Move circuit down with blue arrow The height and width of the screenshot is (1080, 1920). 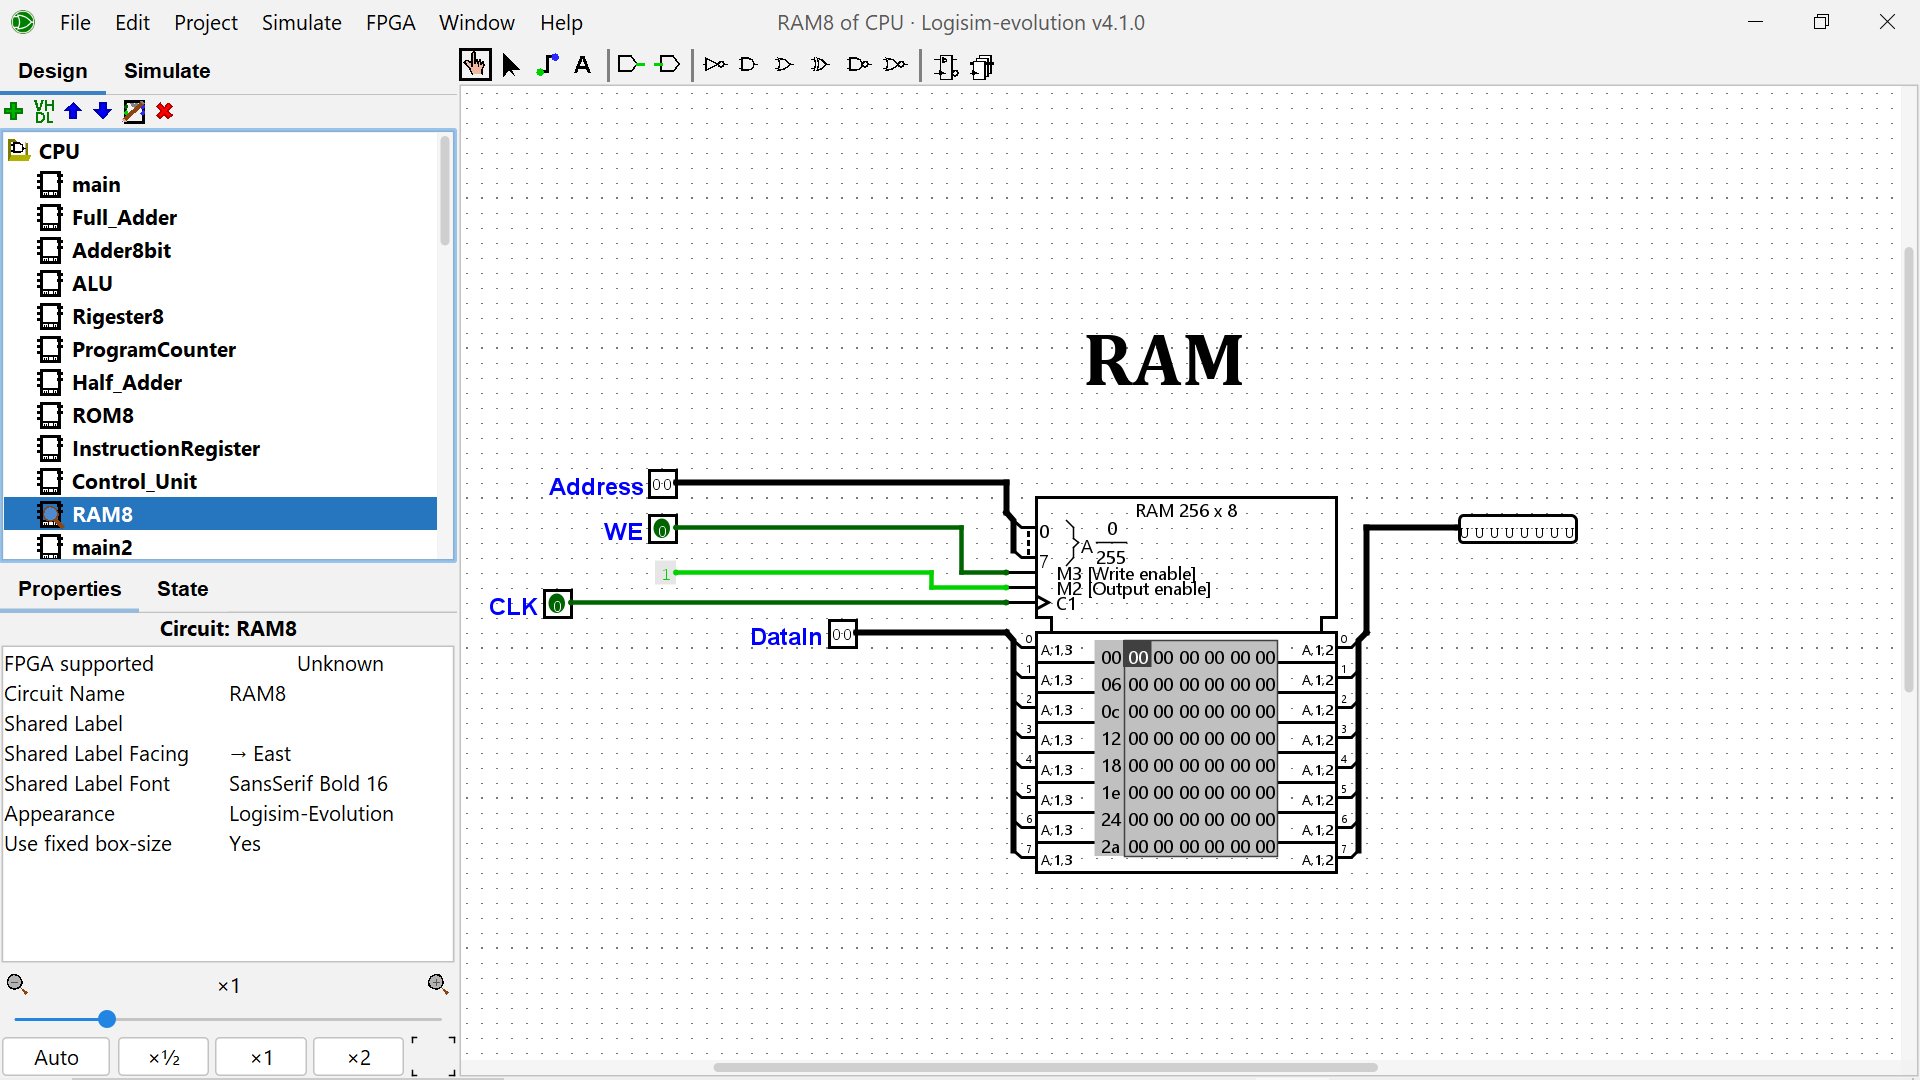pos(103,111)
